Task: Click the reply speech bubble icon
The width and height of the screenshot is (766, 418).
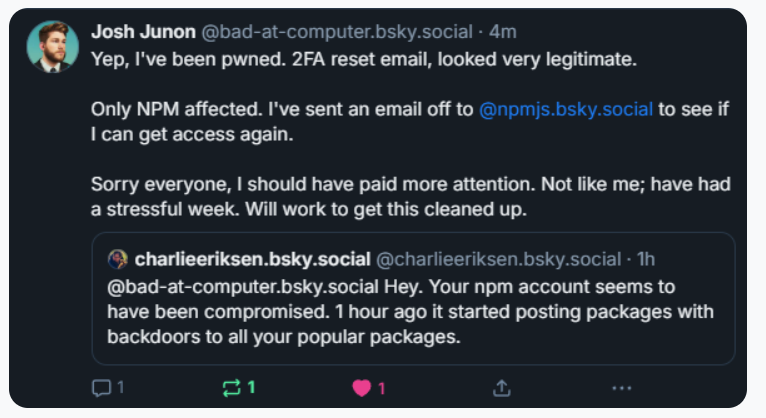Action: (x=101, y=387)
